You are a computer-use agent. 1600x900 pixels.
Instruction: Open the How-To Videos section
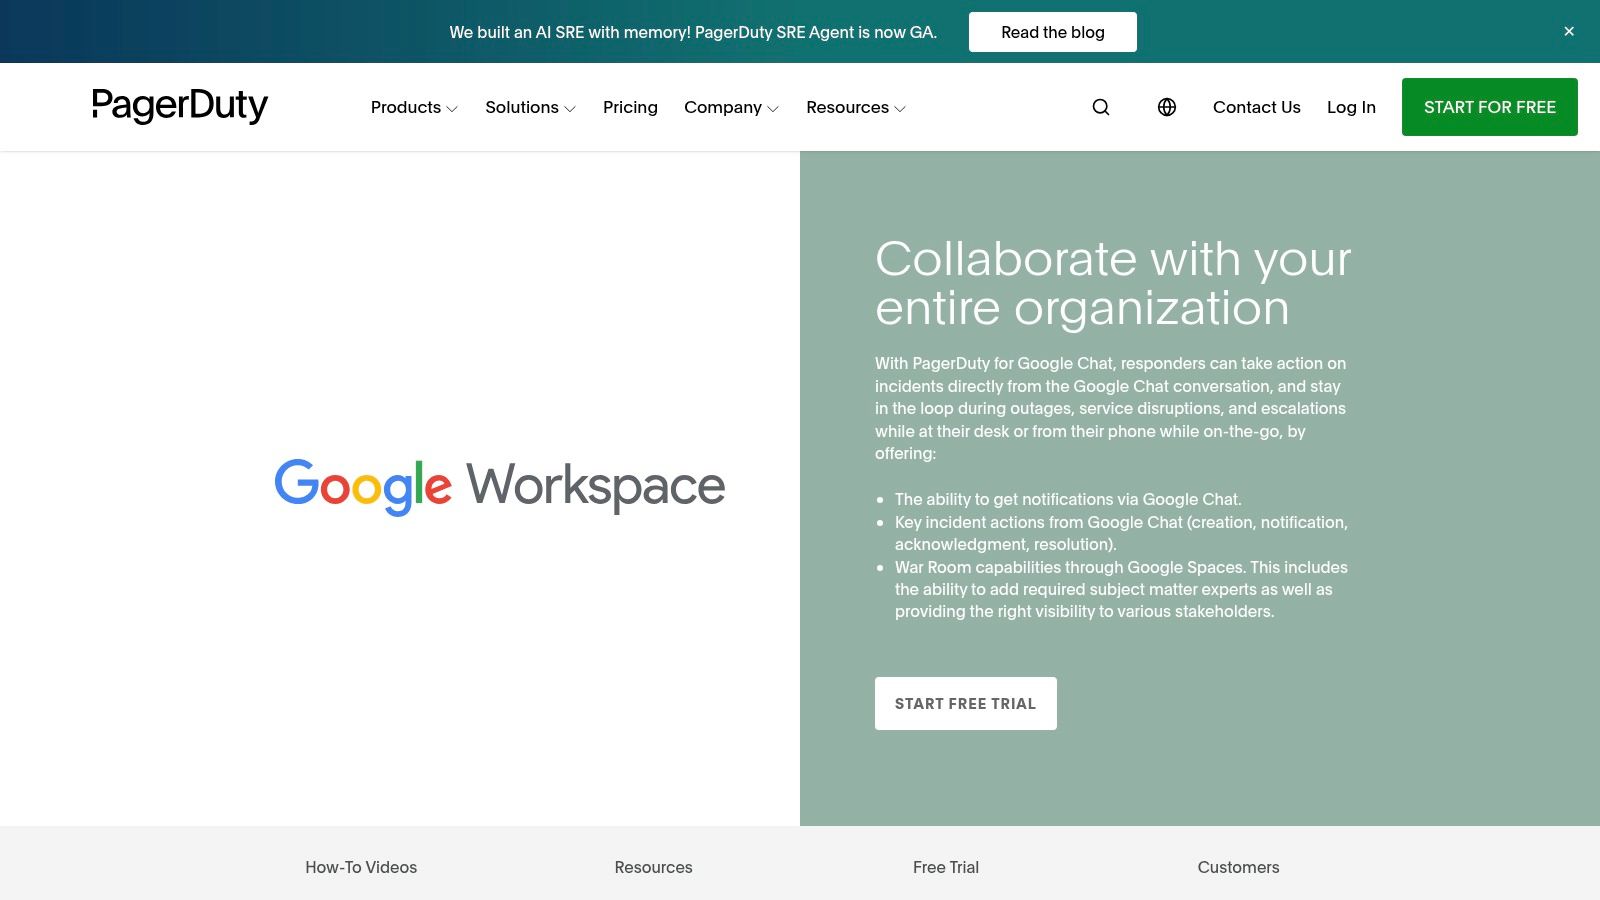[361, 867]
